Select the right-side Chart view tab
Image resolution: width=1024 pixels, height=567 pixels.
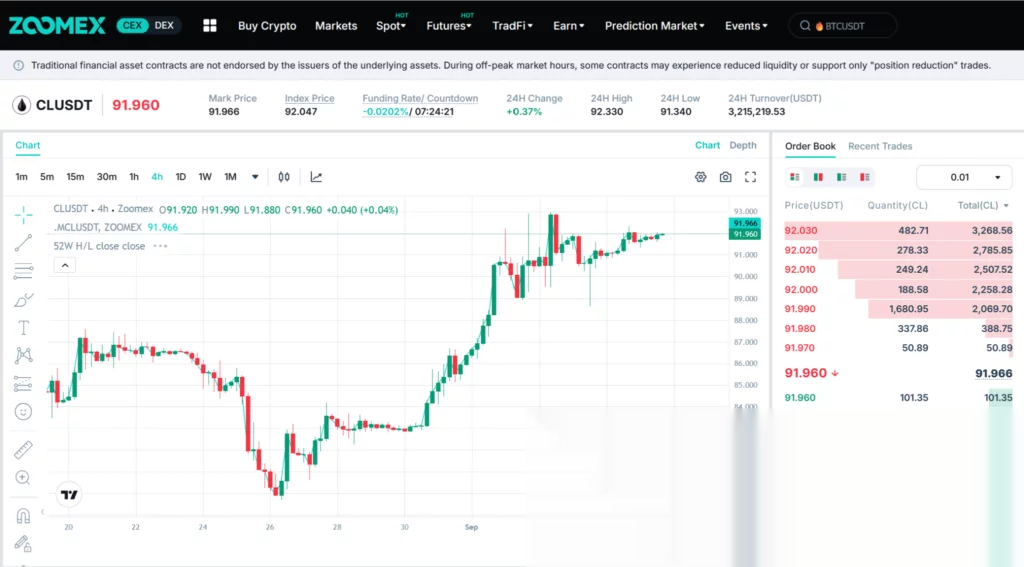click(707, 145)
